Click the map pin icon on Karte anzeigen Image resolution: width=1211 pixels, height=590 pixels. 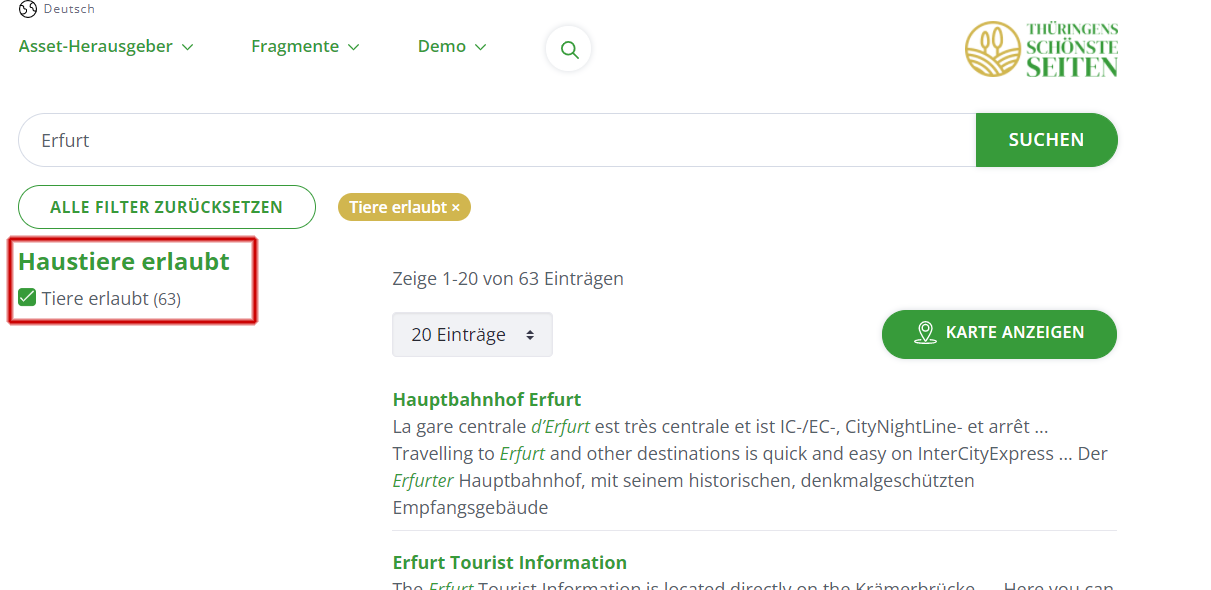pos(925,333)
